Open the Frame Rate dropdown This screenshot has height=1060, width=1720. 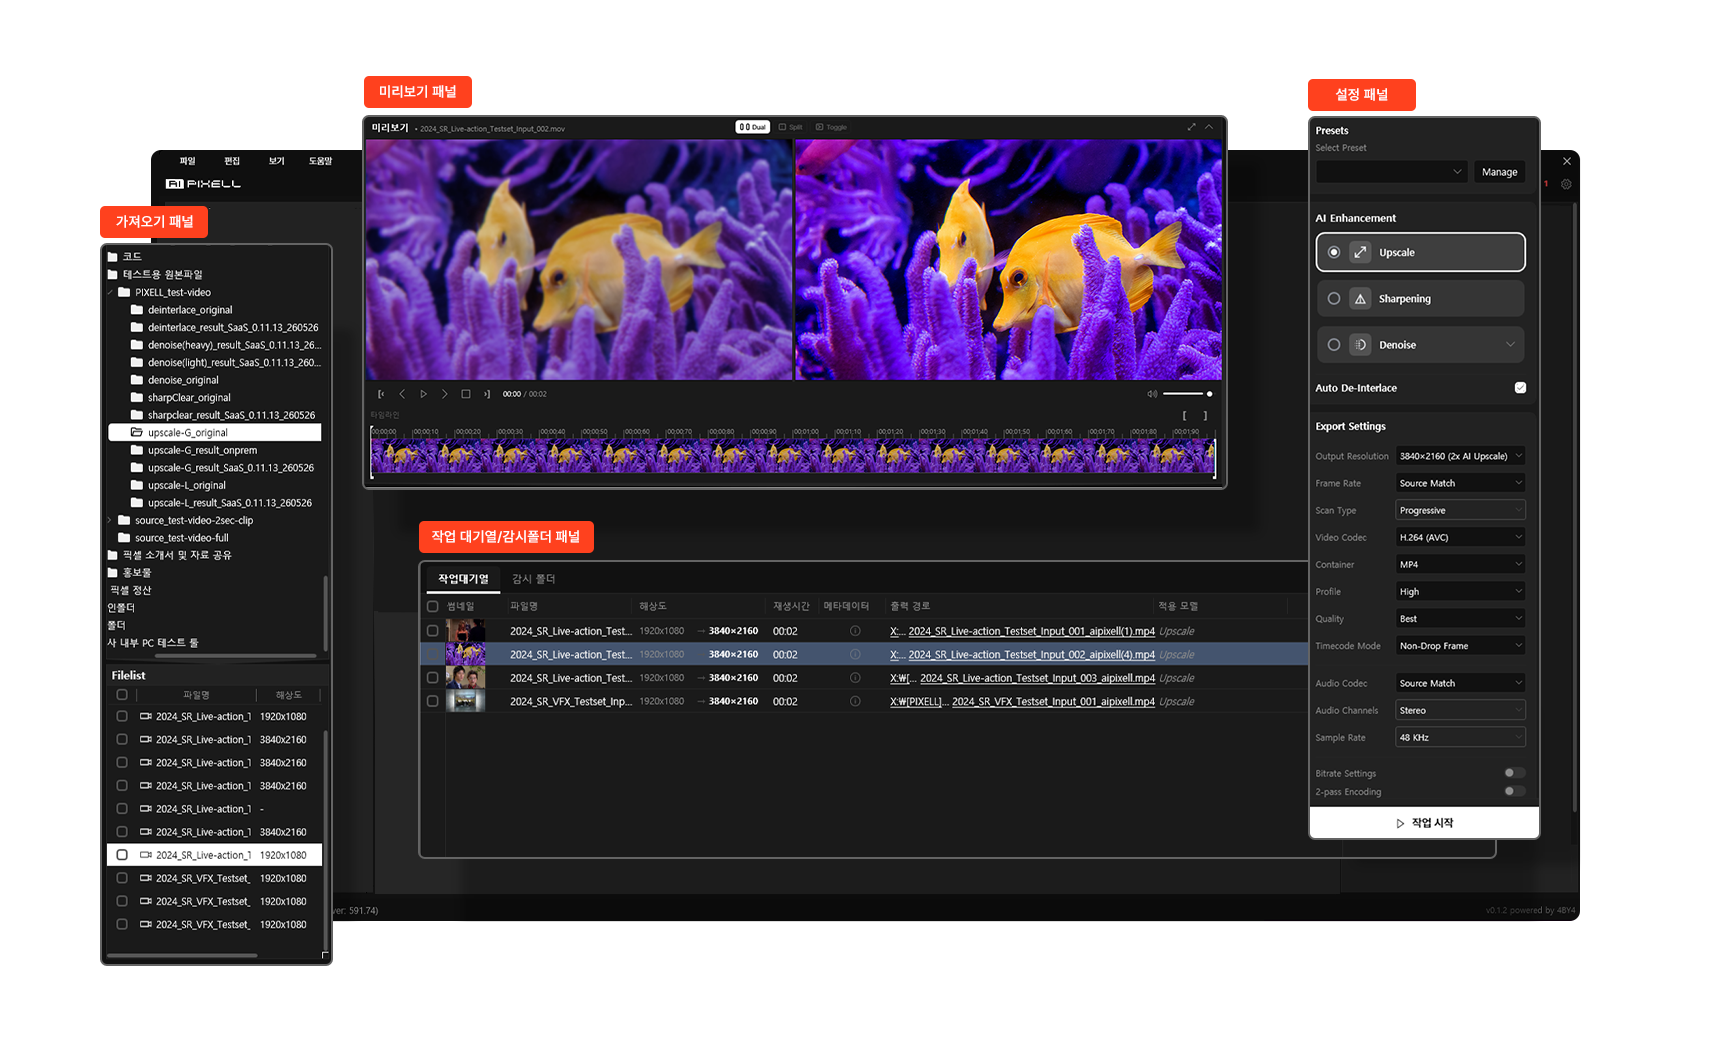coord(1460,483)
